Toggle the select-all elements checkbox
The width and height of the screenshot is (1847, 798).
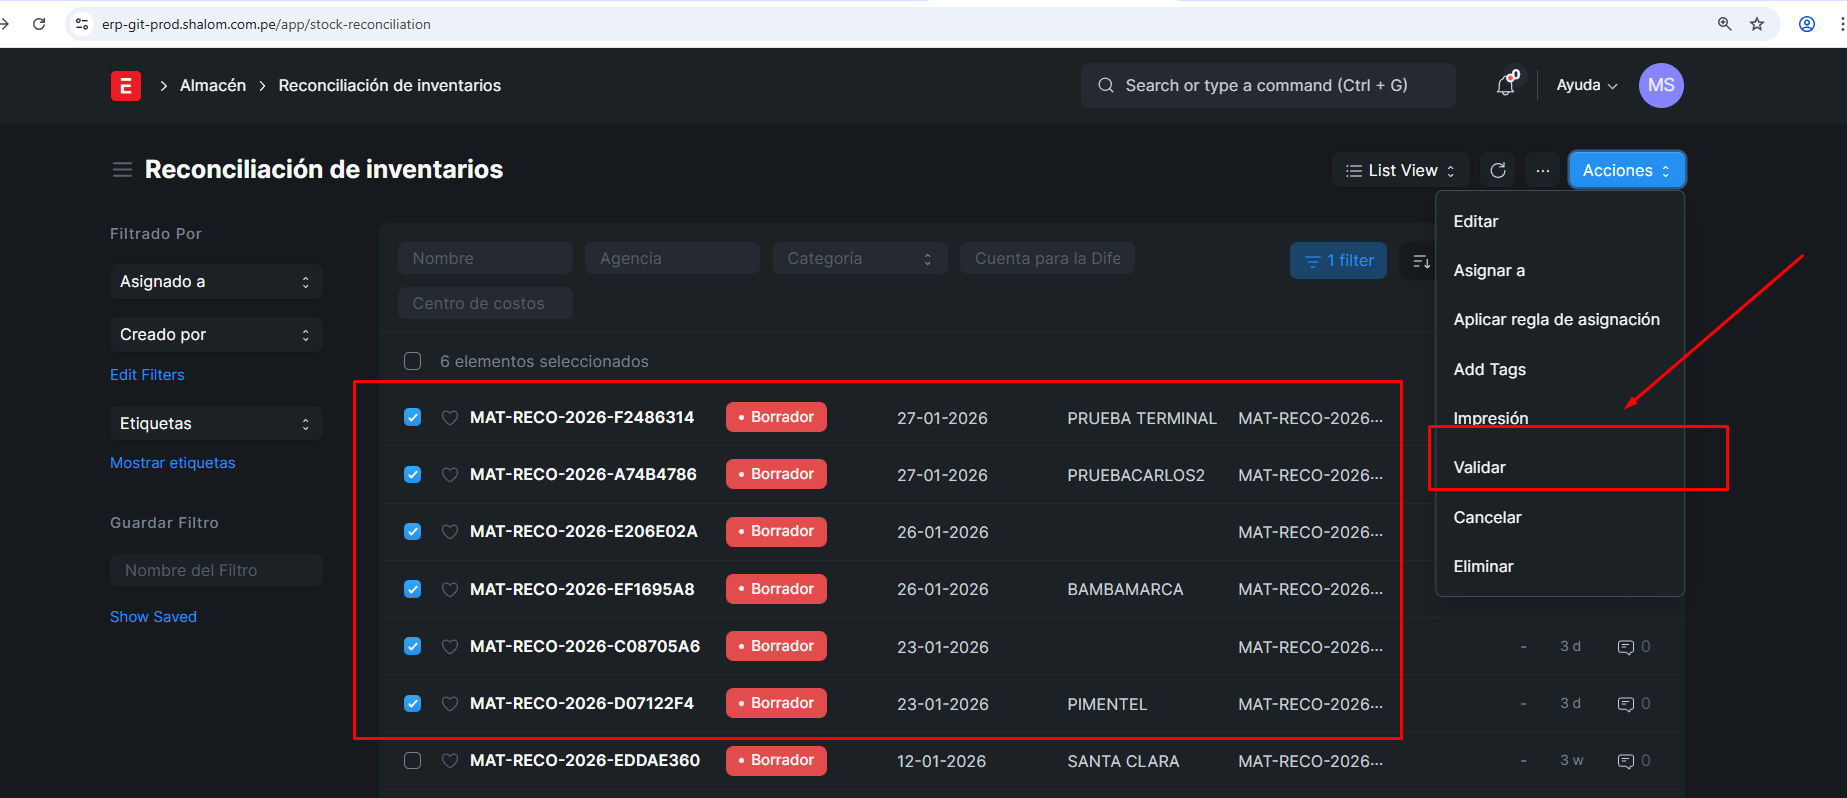(412, 361)
